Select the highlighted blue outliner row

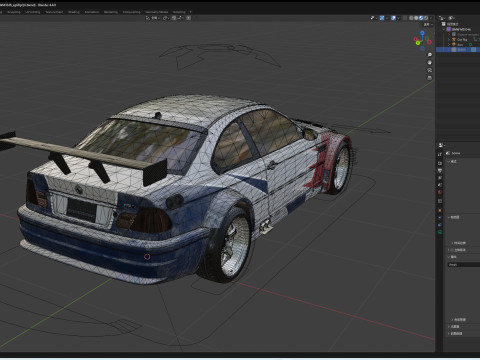tap(458, 50)
